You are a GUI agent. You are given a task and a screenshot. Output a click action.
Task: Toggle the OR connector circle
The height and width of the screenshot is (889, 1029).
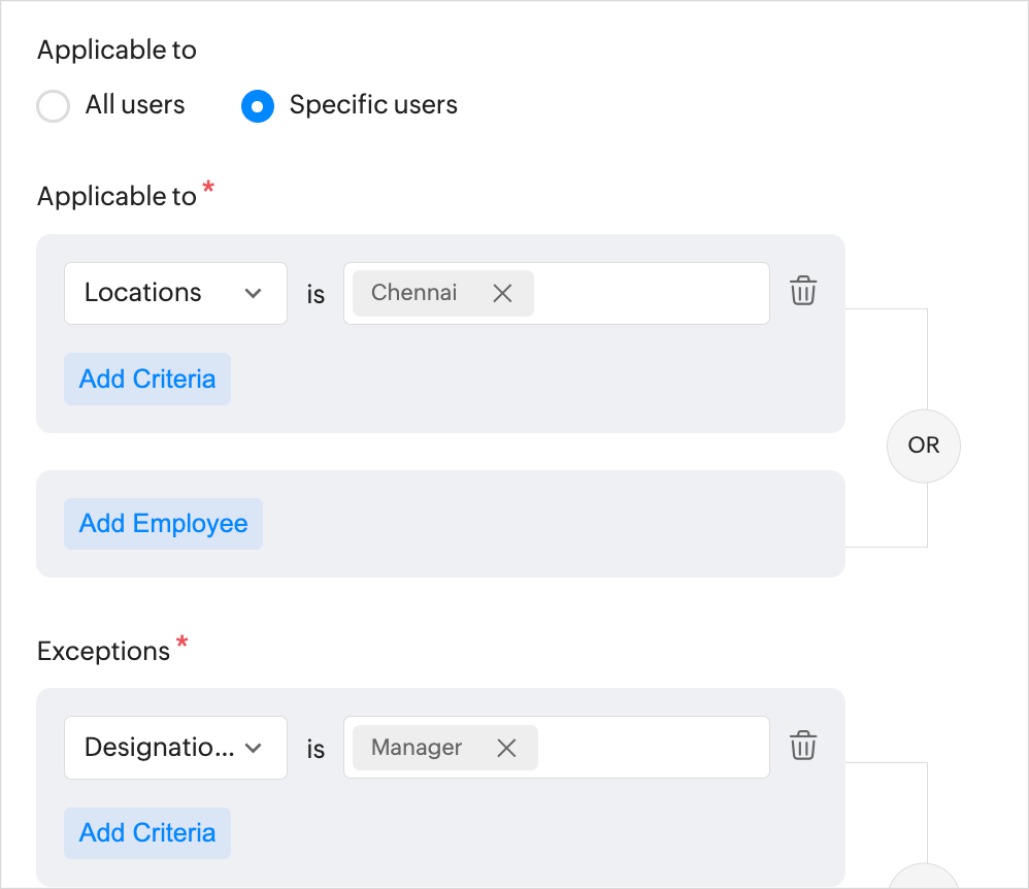[x=923, y=446]
